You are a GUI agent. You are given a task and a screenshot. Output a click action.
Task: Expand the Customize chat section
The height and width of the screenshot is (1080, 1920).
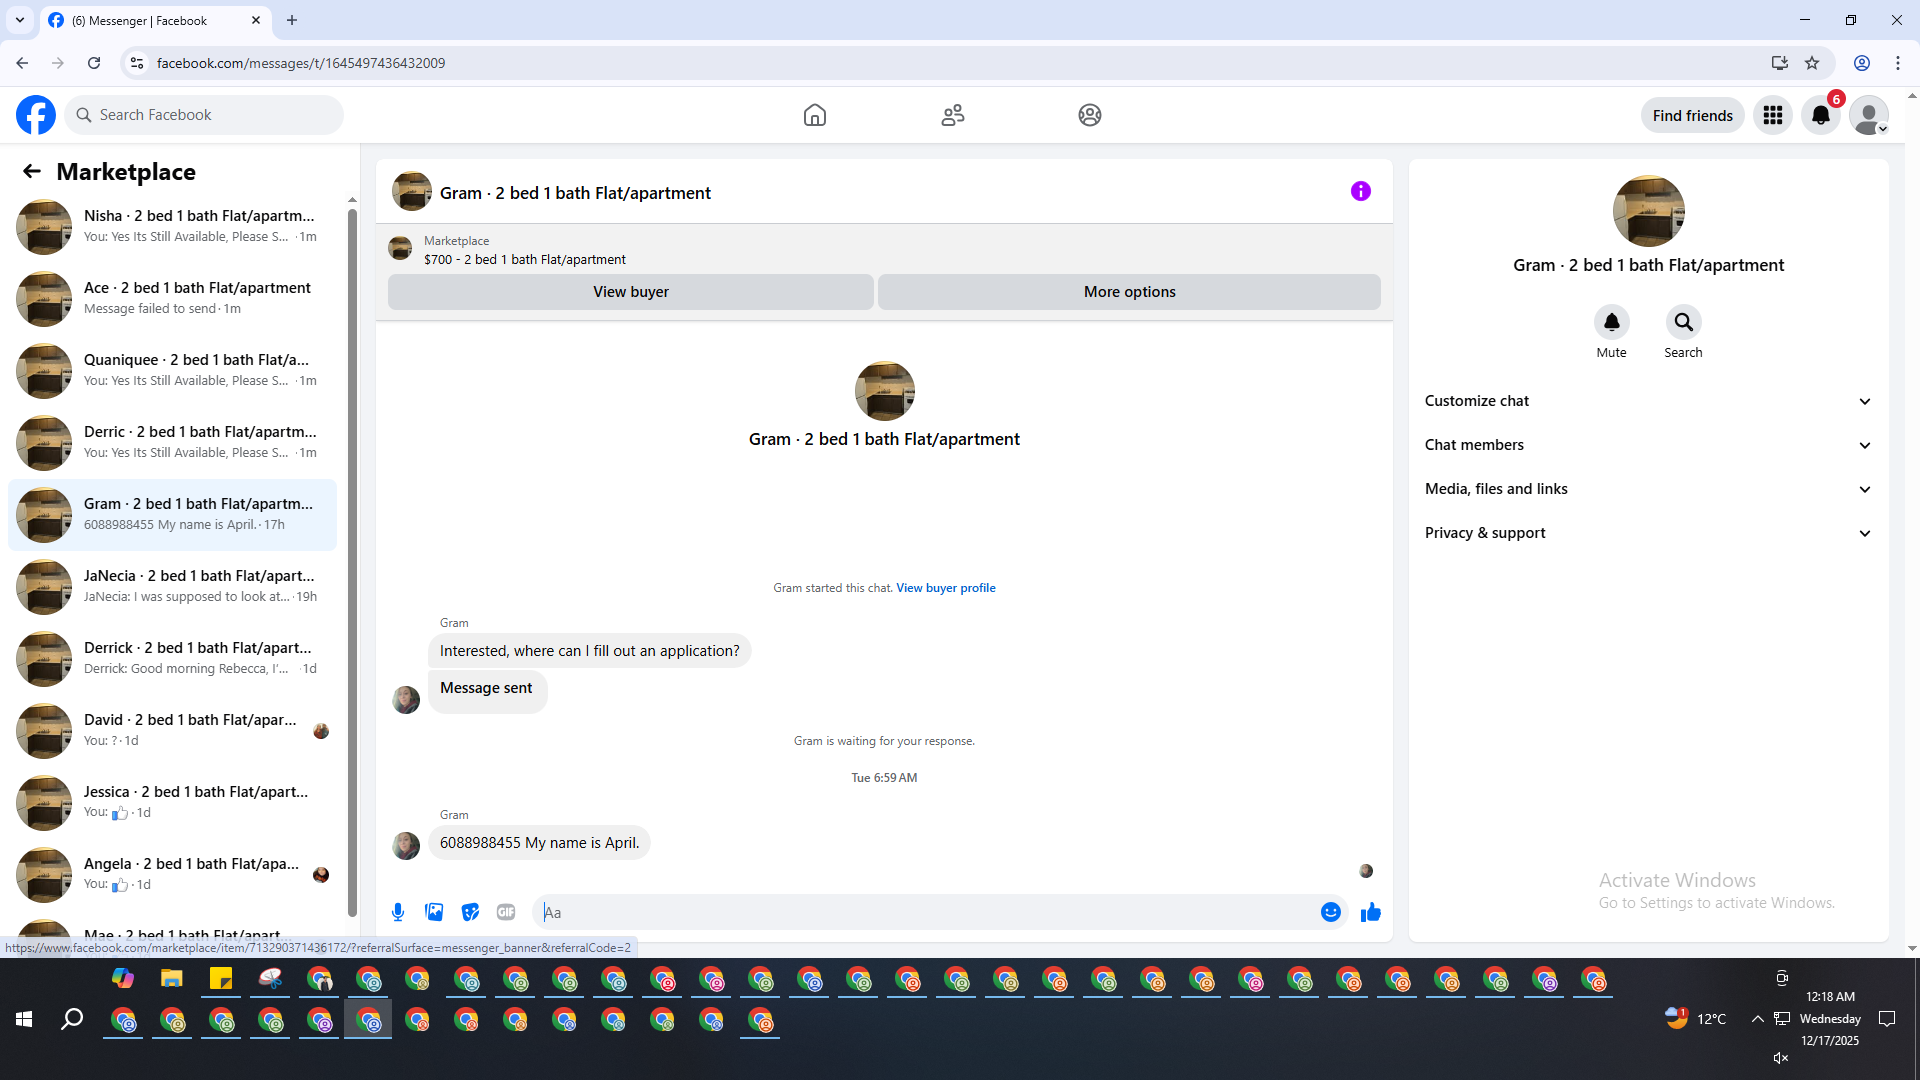(x=1649, y=401)
